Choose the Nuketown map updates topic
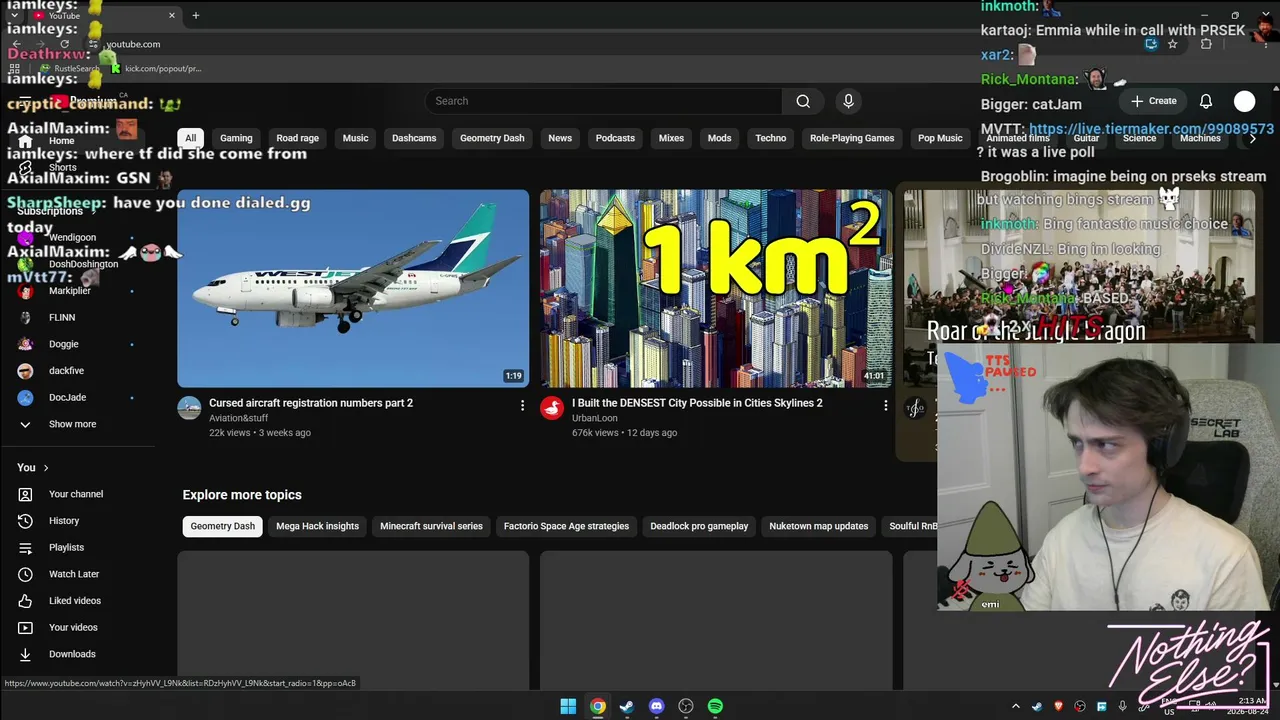 click(819, 526)
